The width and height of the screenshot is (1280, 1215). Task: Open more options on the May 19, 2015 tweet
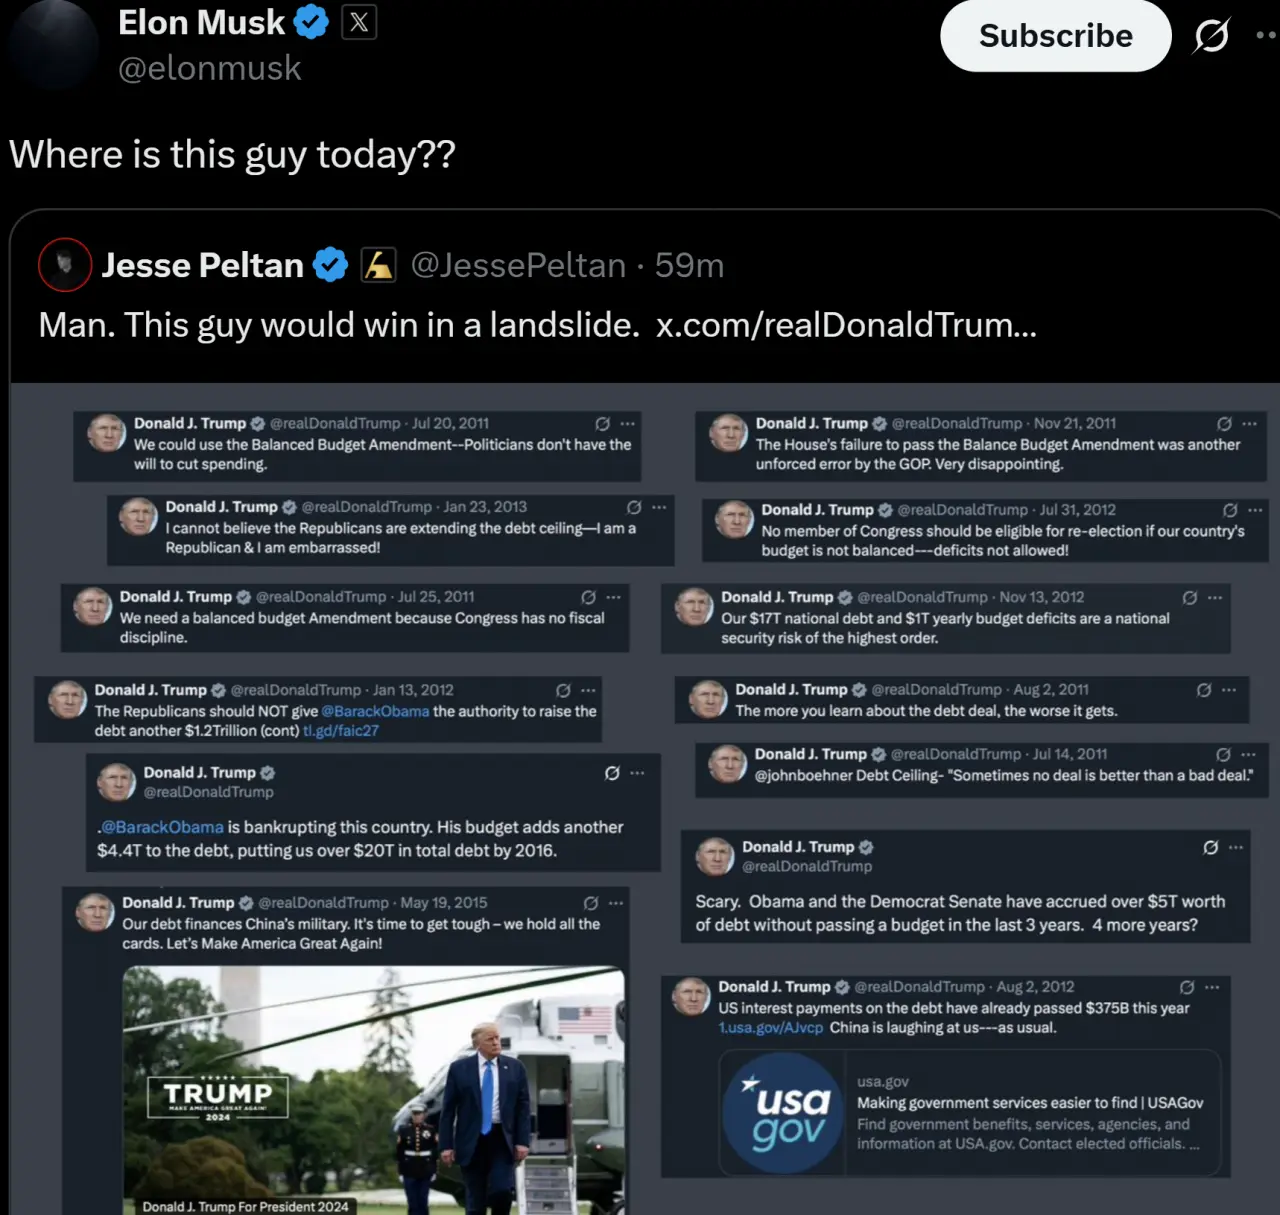click(616, 903)
